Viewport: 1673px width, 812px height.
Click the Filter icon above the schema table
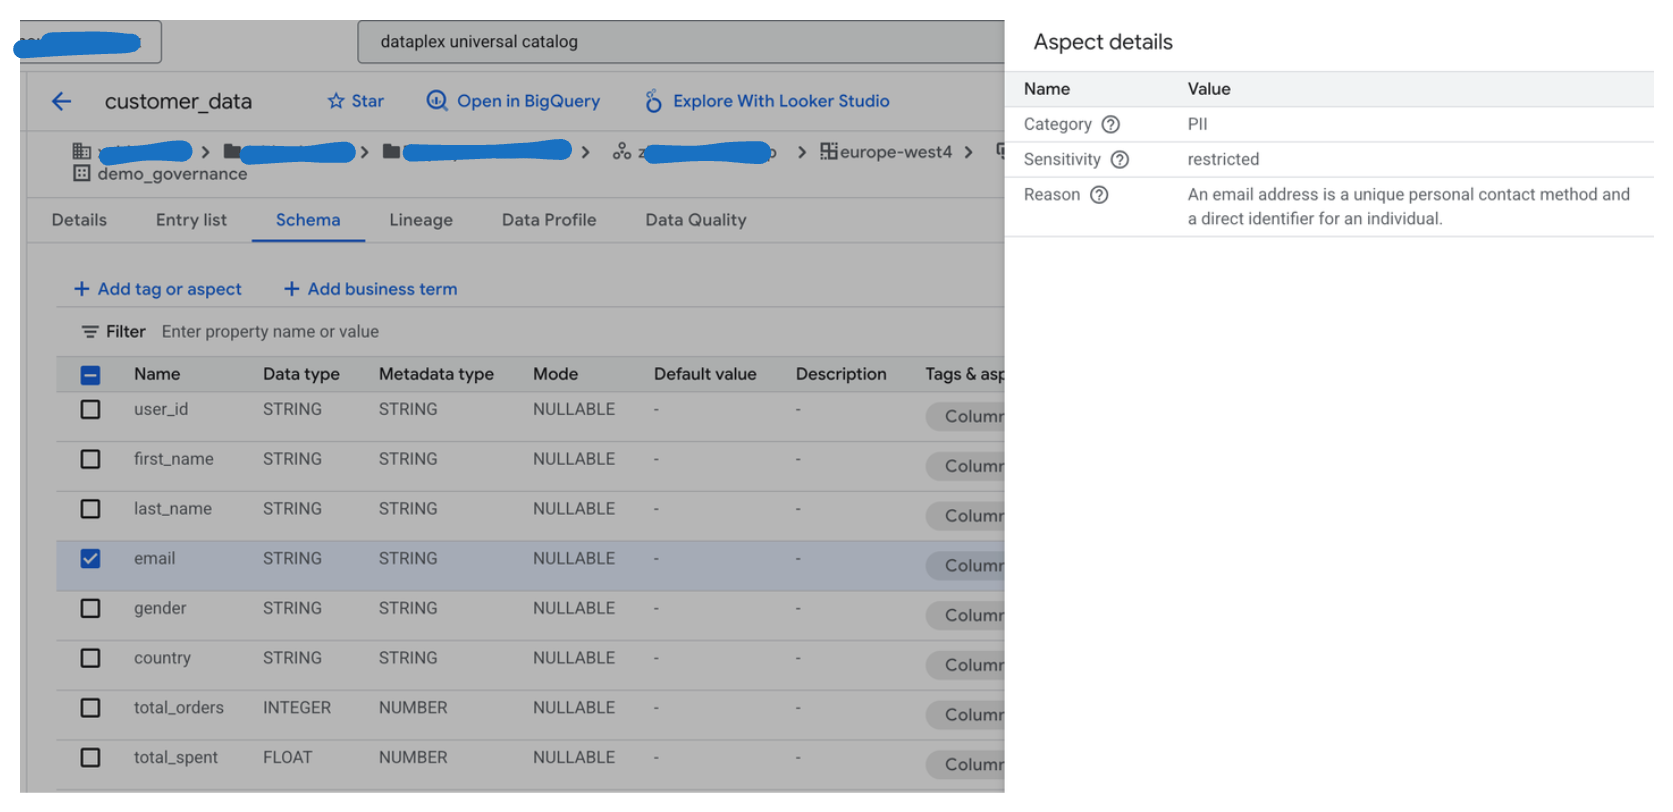(90, 332)
